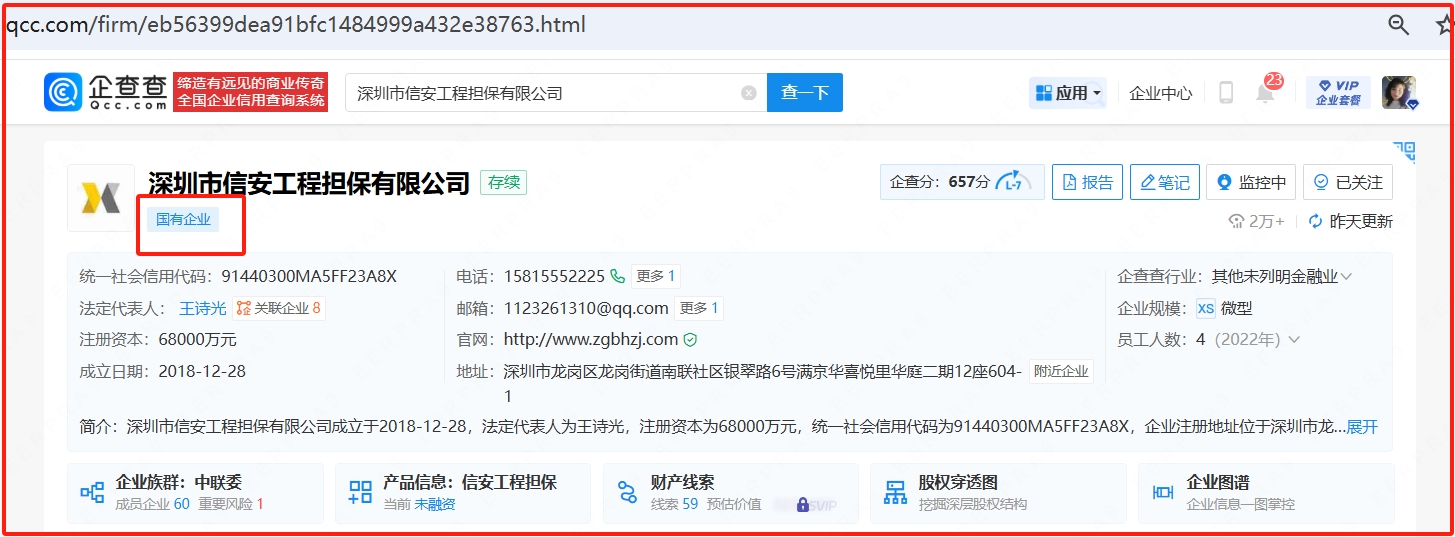
Task: Click the VIP 企业套餐 badge
Action: [x=1338, y=92]
